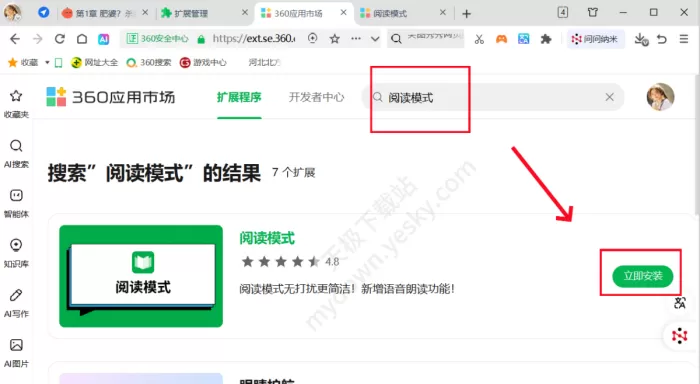This screenshot has height=384, width=700.
Task: Expand the 收藏 dropdown arrow
Action: [47, 63]
